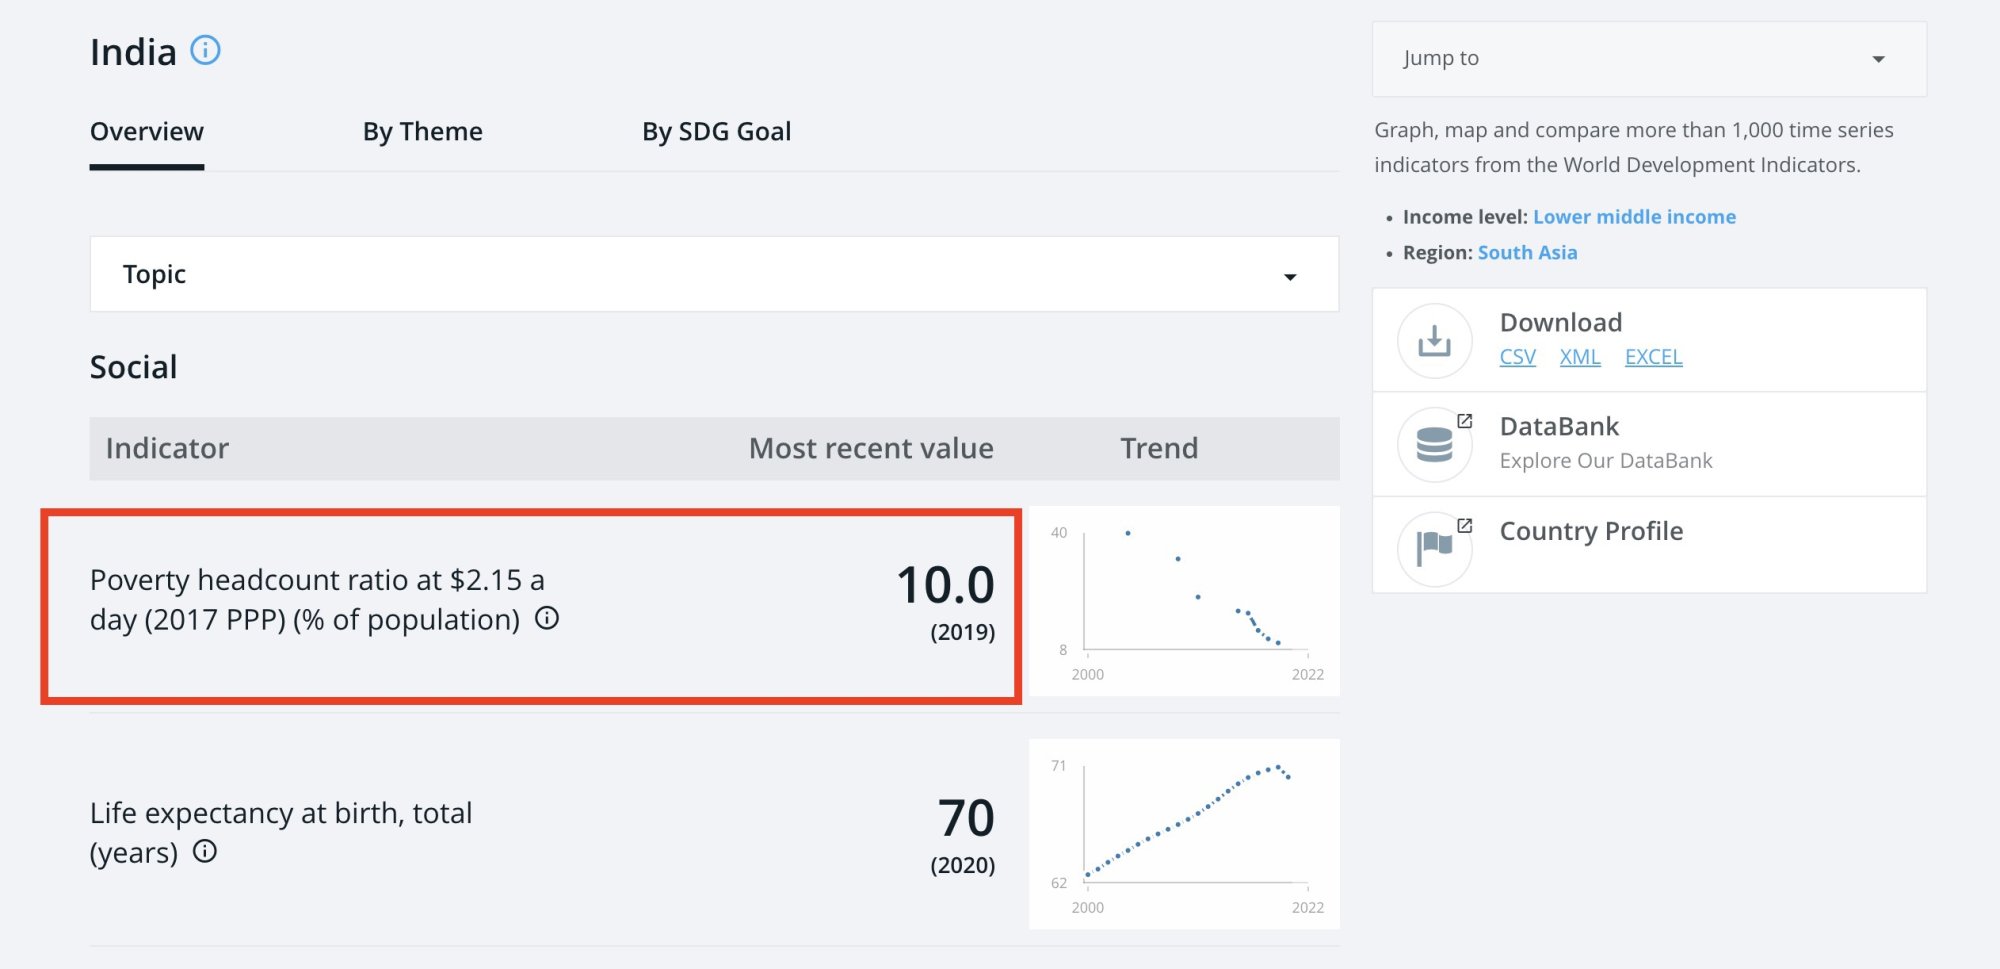Open info icon for Life expectancy at birth
This screenshot has width=2000, height=969.
pos(205,851)
